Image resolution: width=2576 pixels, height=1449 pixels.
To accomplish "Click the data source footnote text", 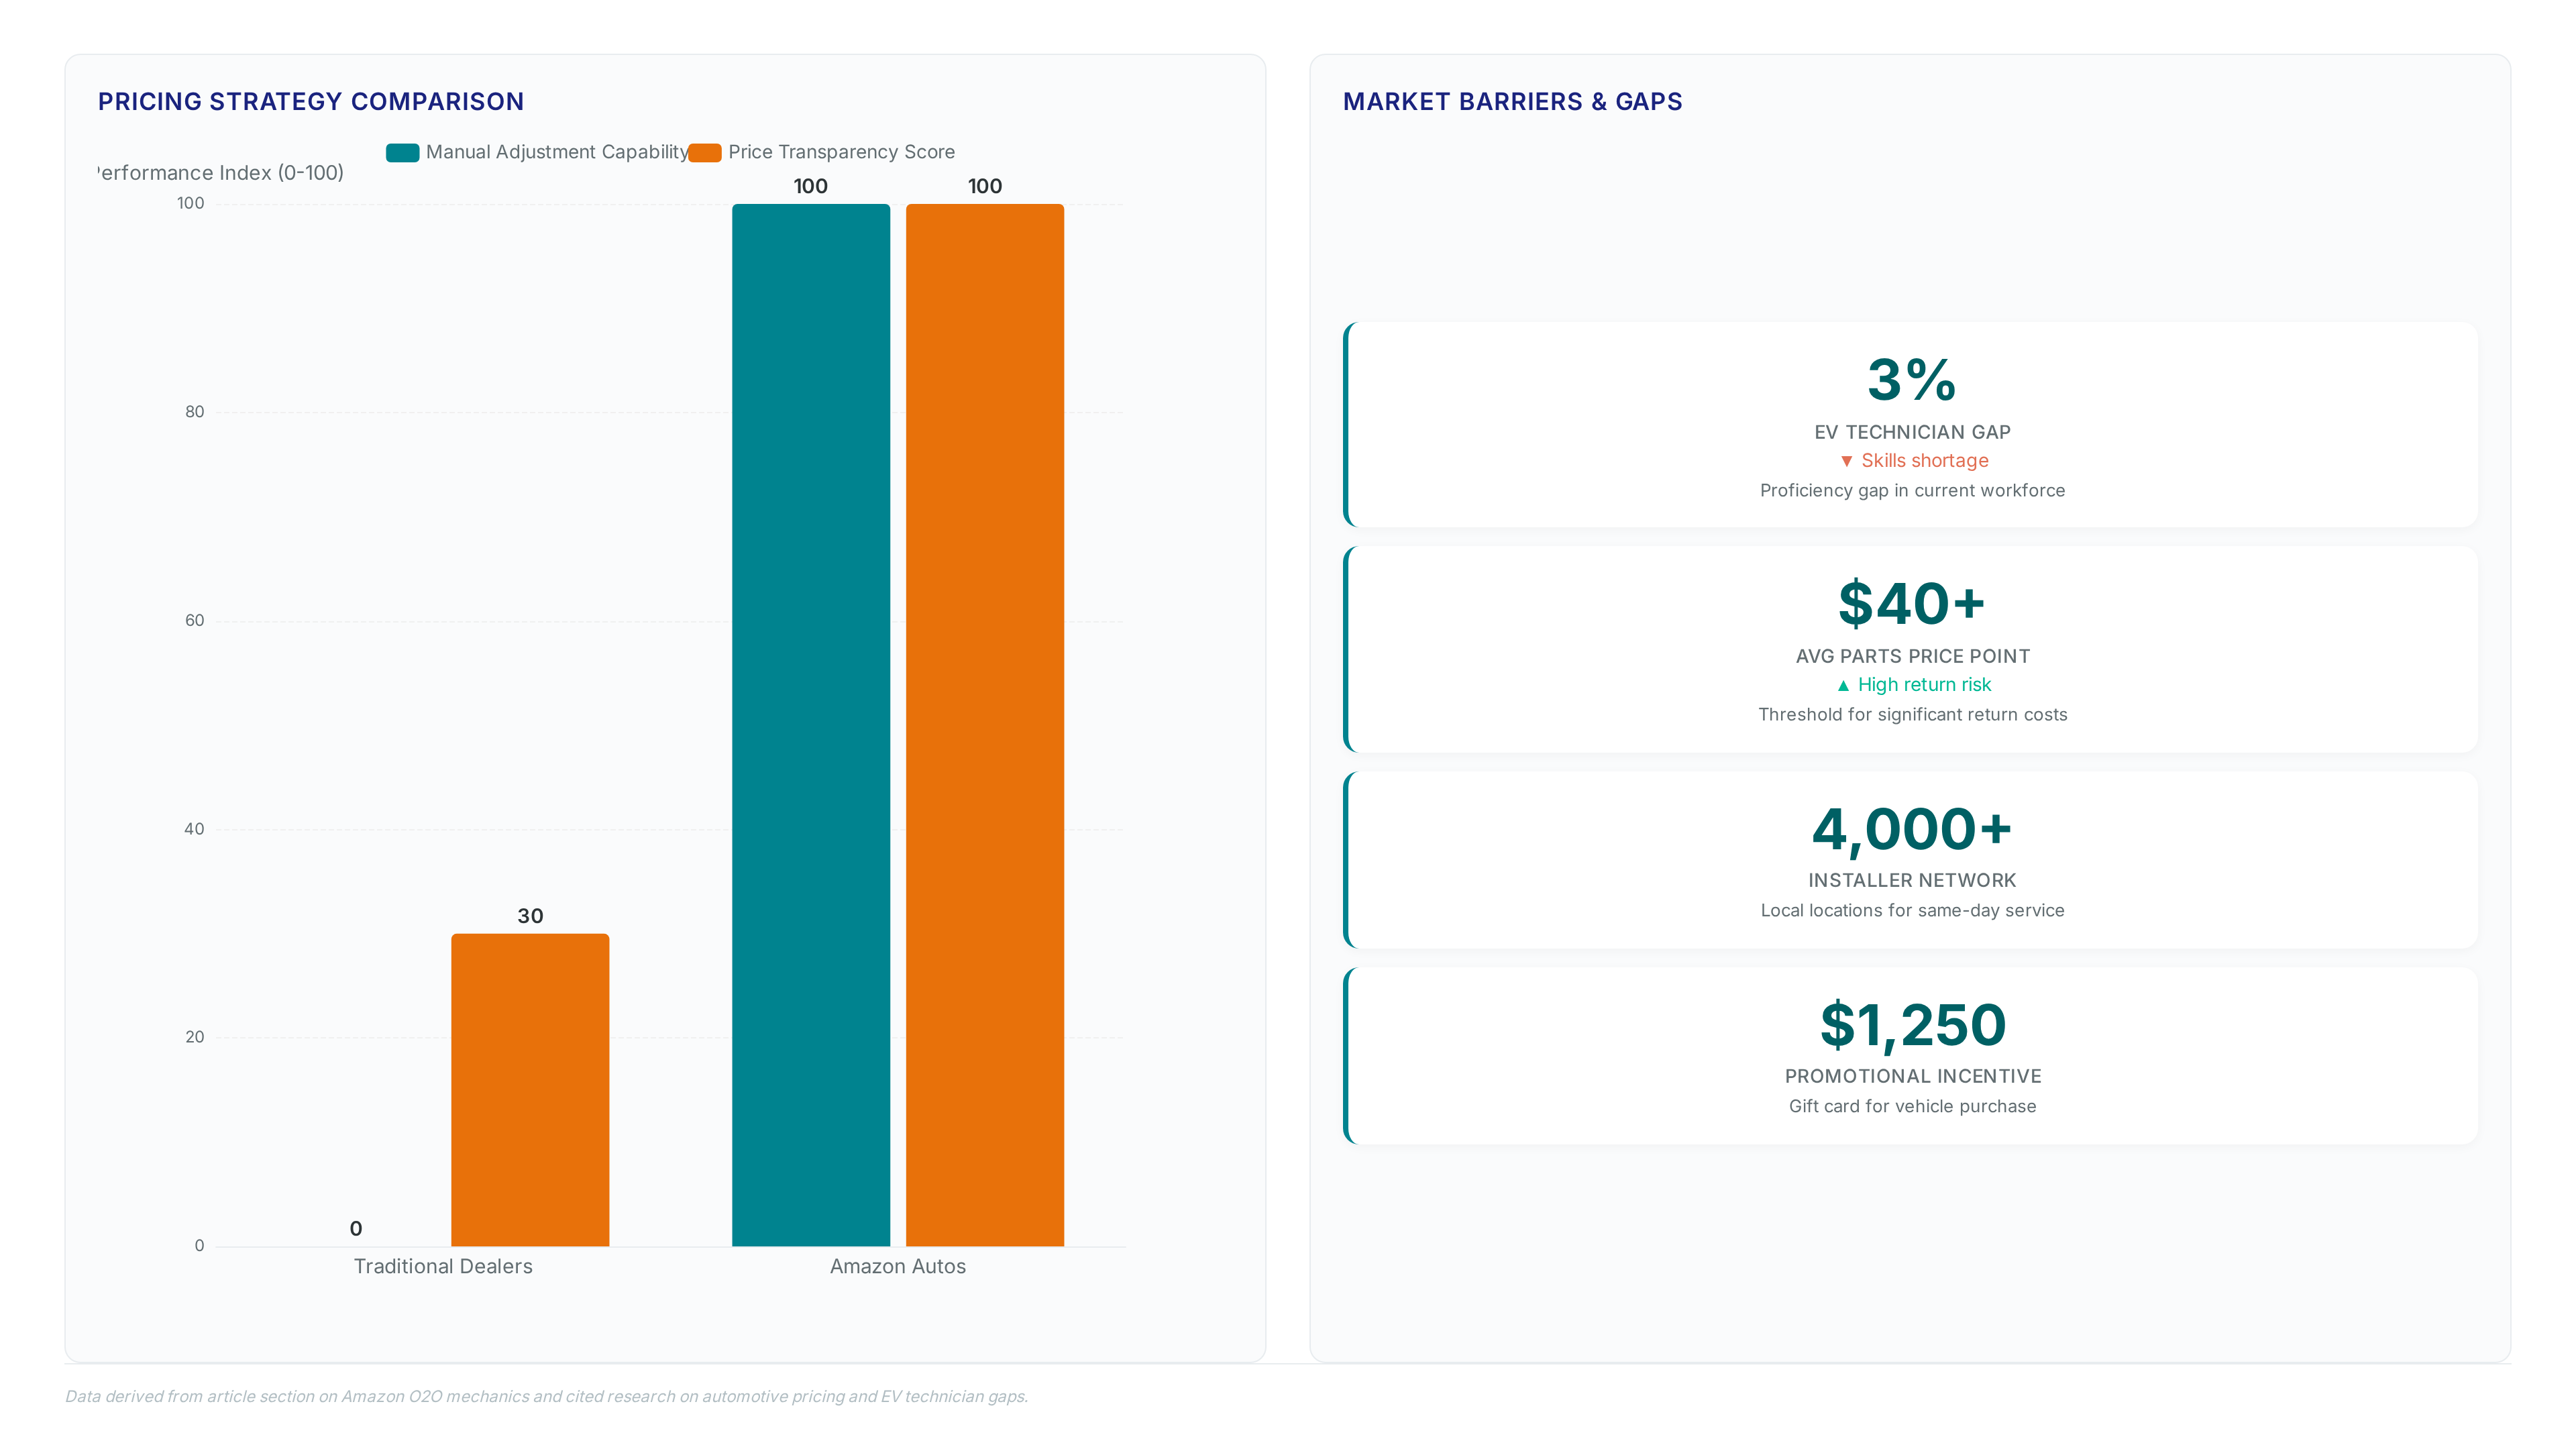I will (547, 1397).
